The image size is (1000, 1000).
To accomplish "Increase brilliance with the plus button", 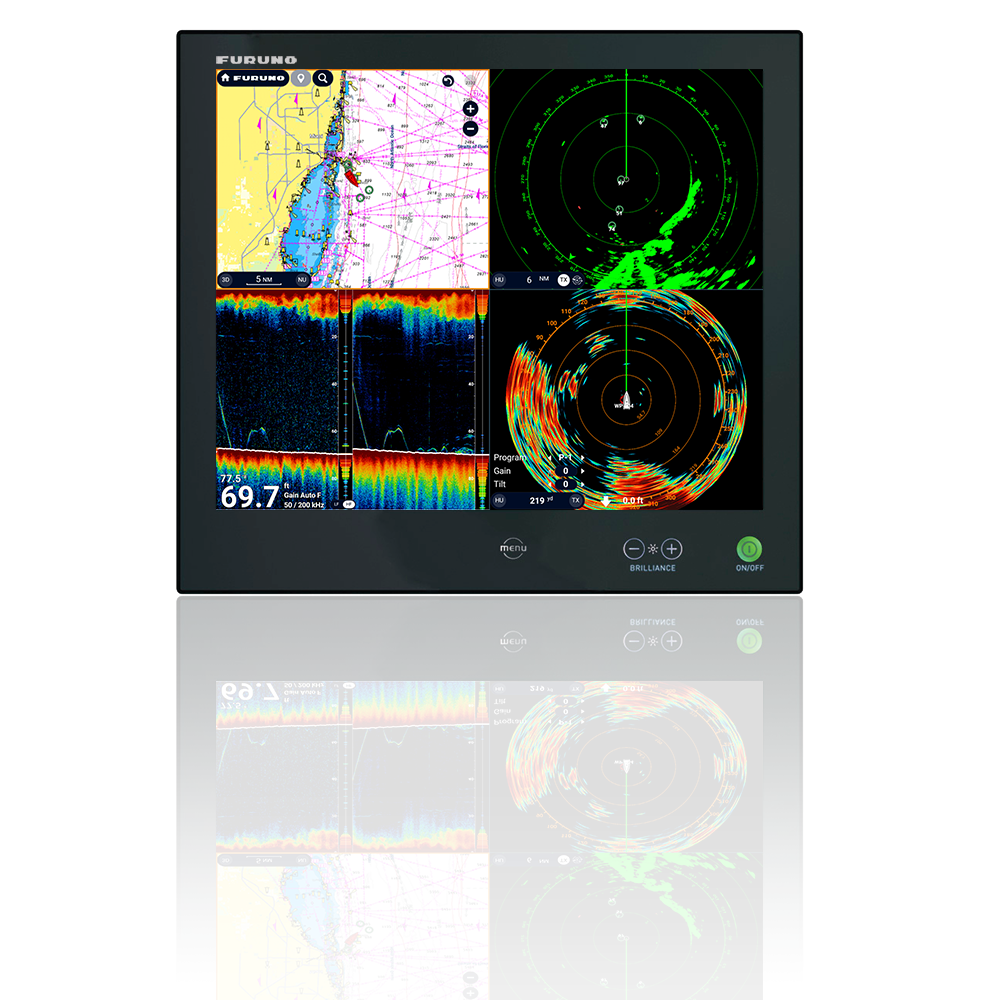I will click(672, 549).
